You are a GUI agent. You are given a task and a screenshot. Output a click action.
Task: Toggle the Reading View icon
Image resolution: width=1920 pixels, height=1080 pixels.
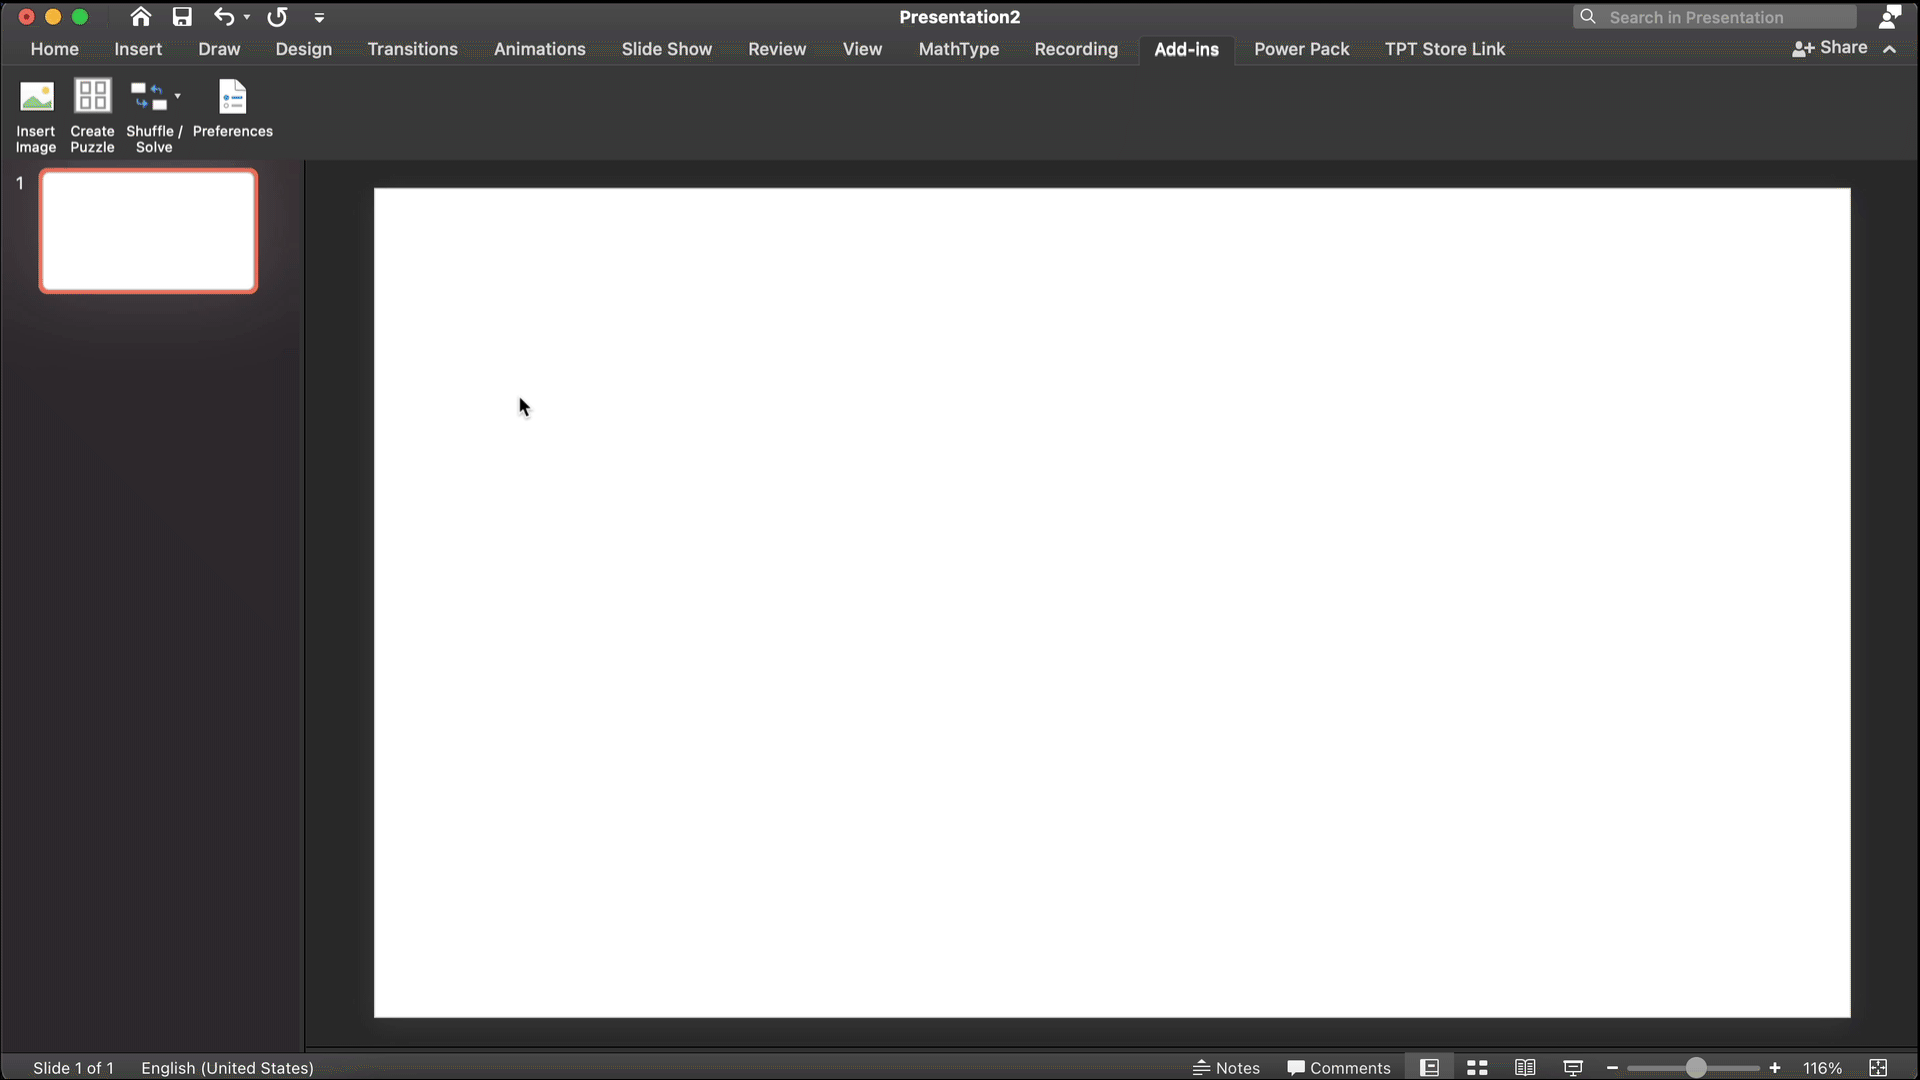(1524, 1067)
